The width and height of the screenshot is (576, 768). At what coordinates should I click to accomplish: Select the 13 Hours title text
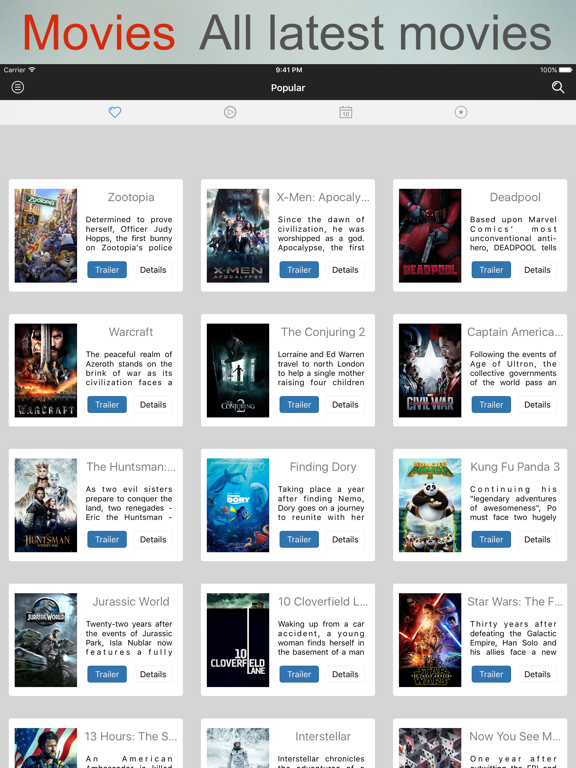point(131,736)
